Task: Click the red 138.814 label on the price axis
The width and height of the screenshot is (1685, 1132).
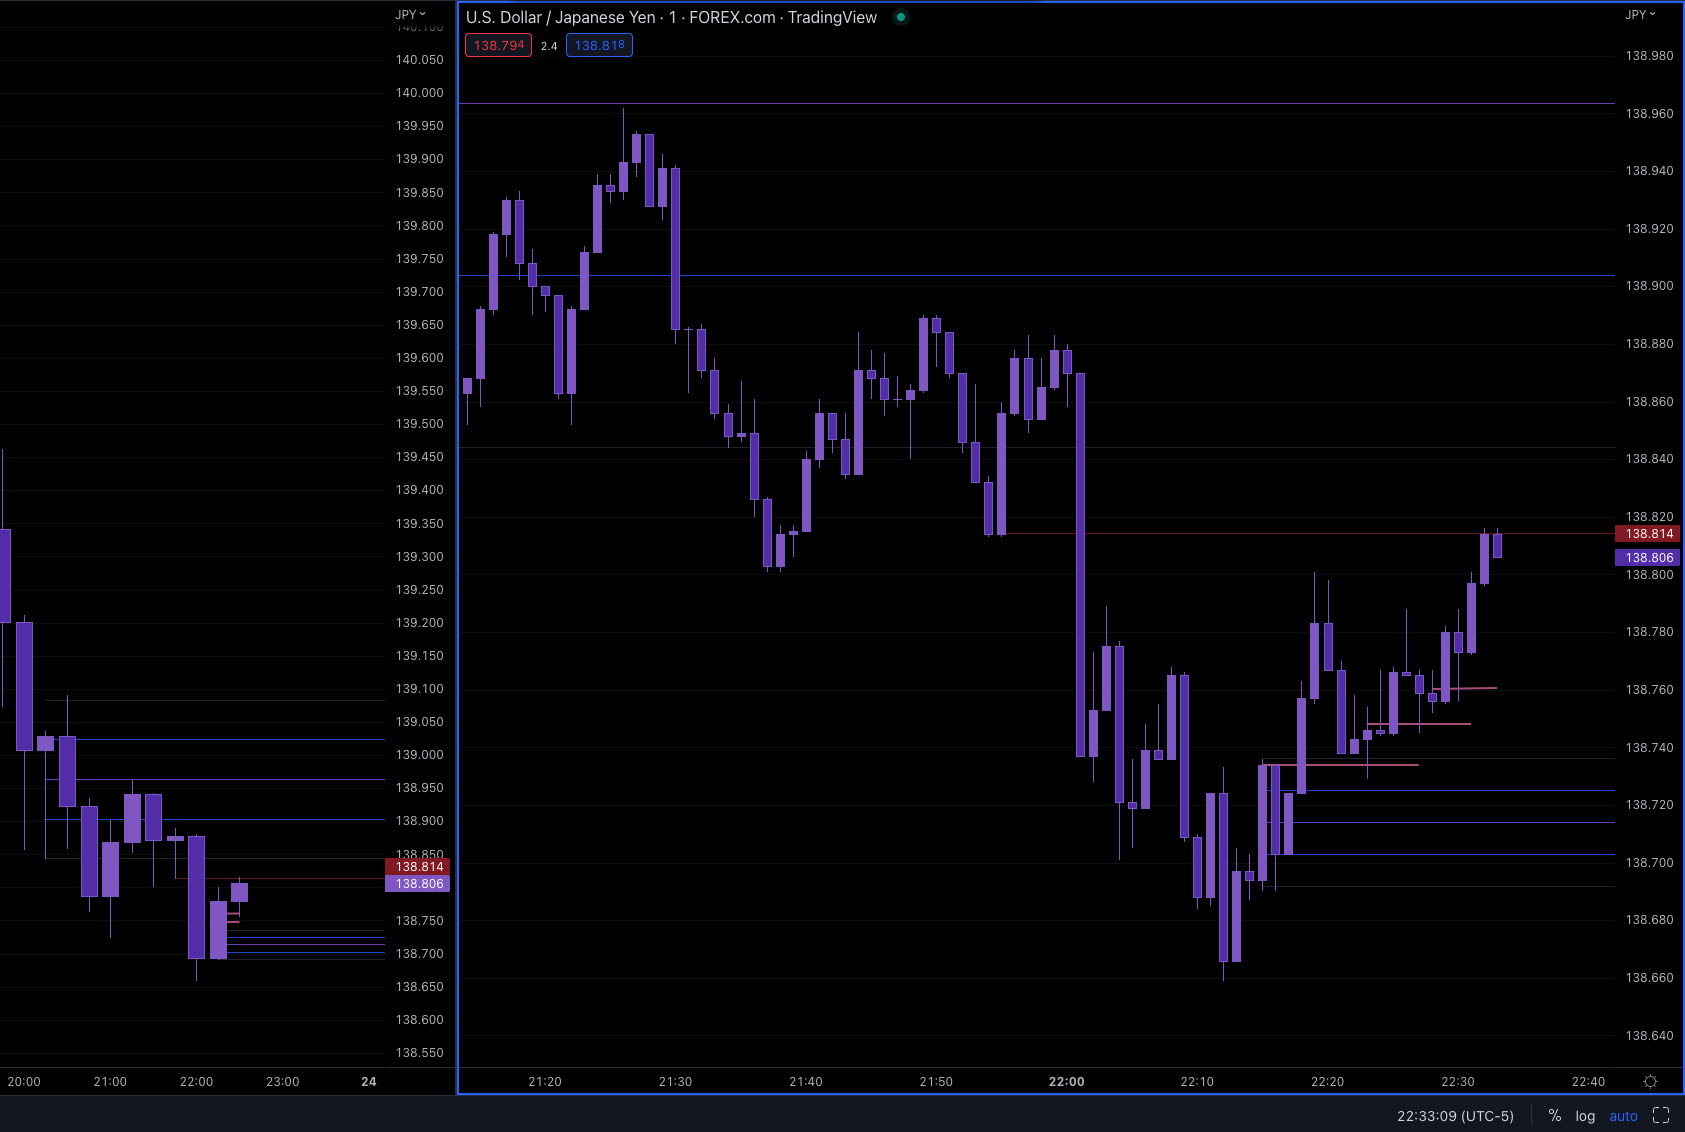Action: click(1647, 534)
